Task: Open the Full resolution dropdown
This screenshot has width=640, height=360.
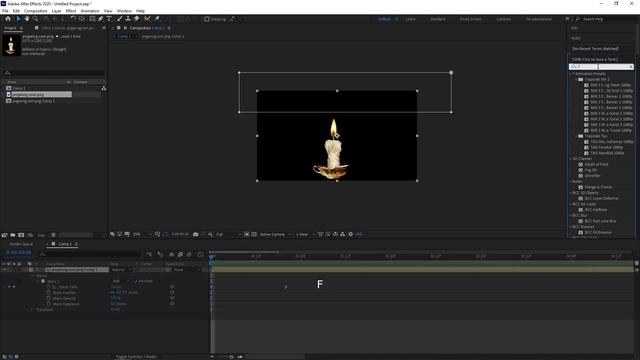Action: click(x=228, y=234)
